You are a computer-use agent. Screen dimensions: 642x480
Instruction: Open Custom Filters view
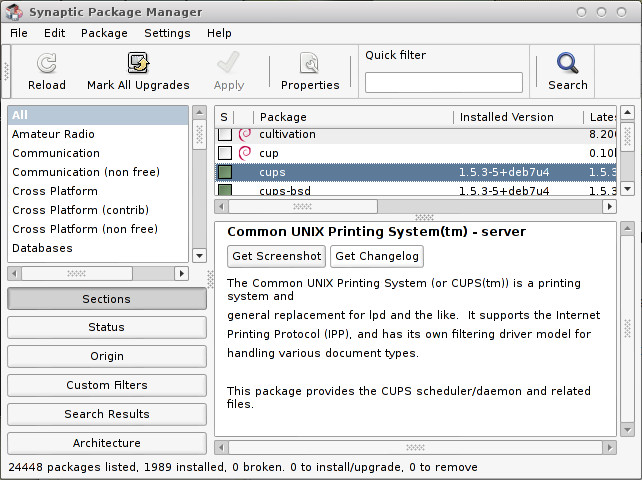106,385
